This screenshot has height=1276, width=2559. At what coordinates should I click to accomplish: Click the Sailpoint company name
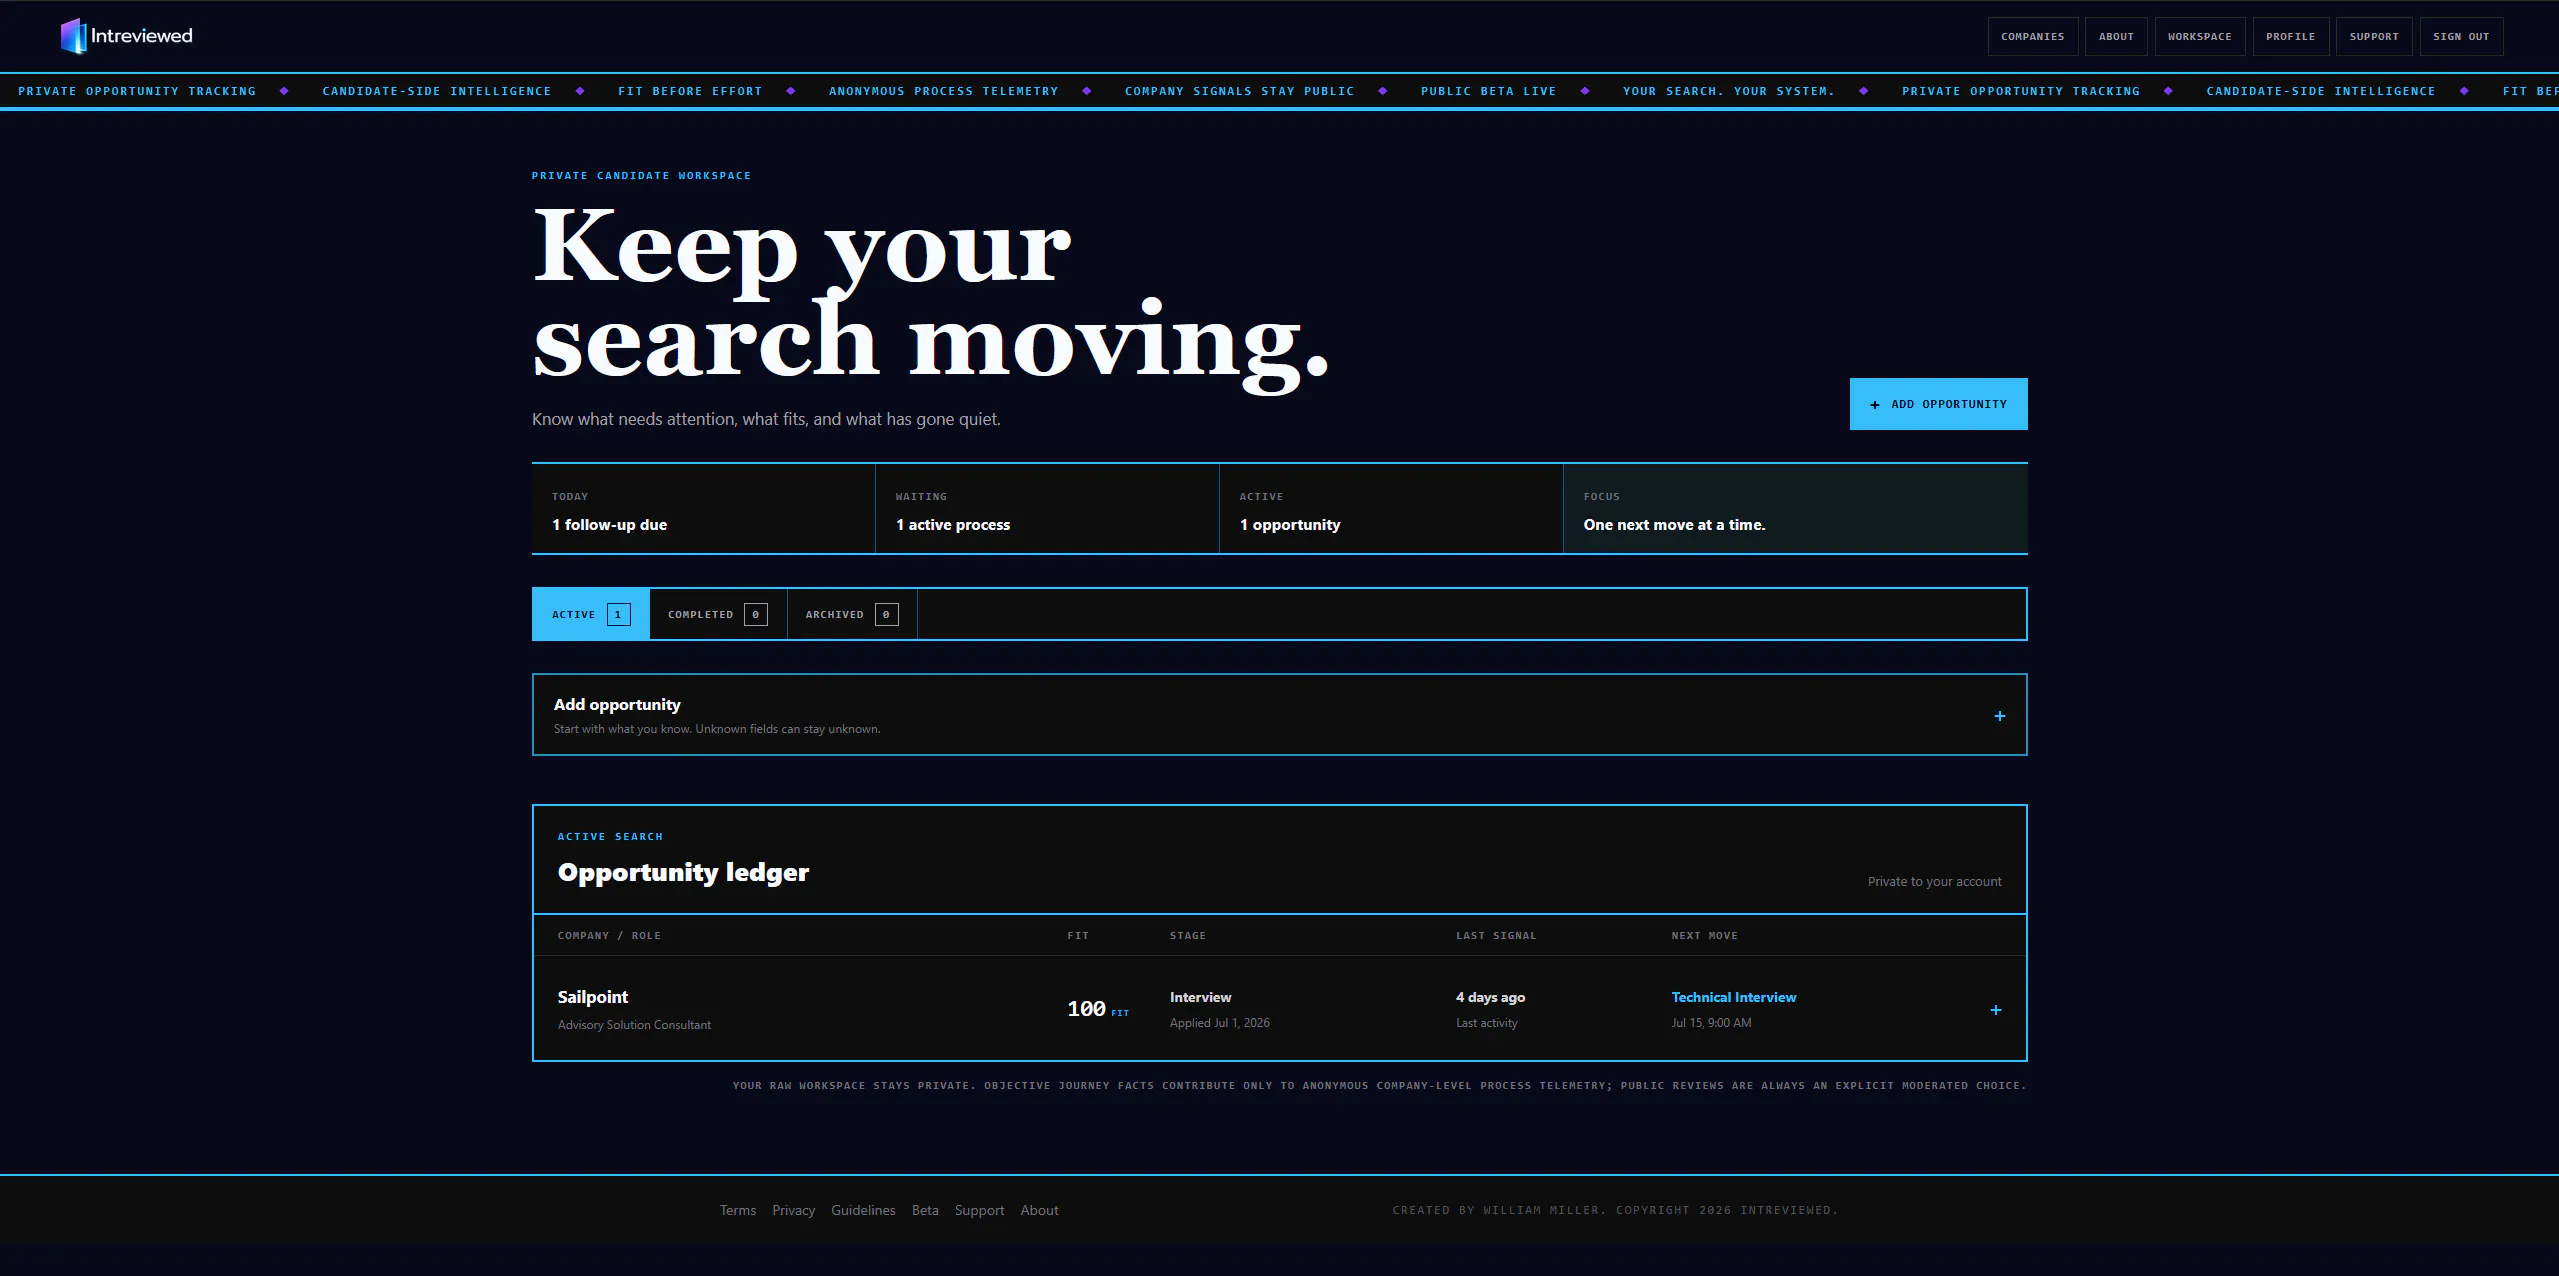(592, 997)
